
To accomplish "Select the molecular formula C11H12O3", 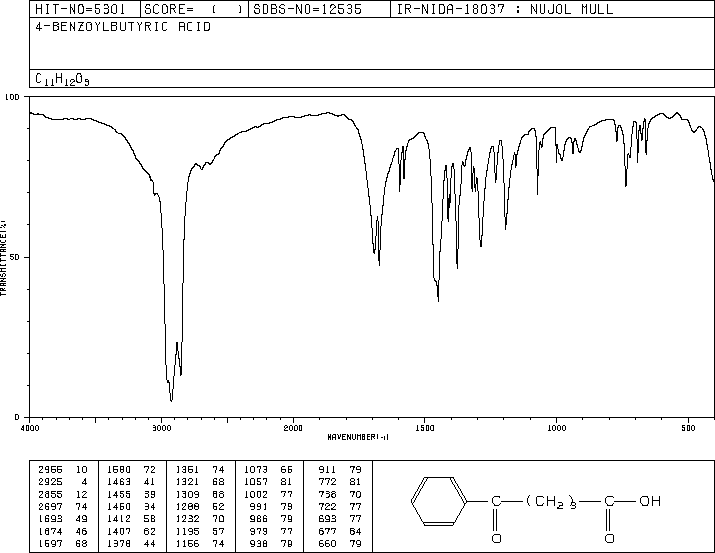I will [x=62, y=79].
